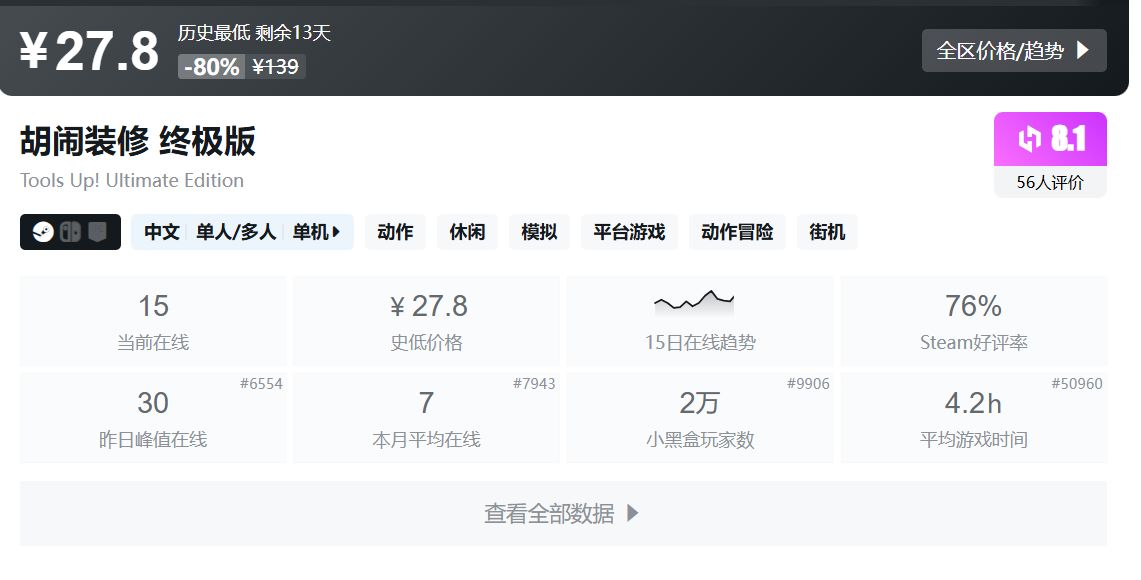Select the 动作冒险 tag

[737, 232]
